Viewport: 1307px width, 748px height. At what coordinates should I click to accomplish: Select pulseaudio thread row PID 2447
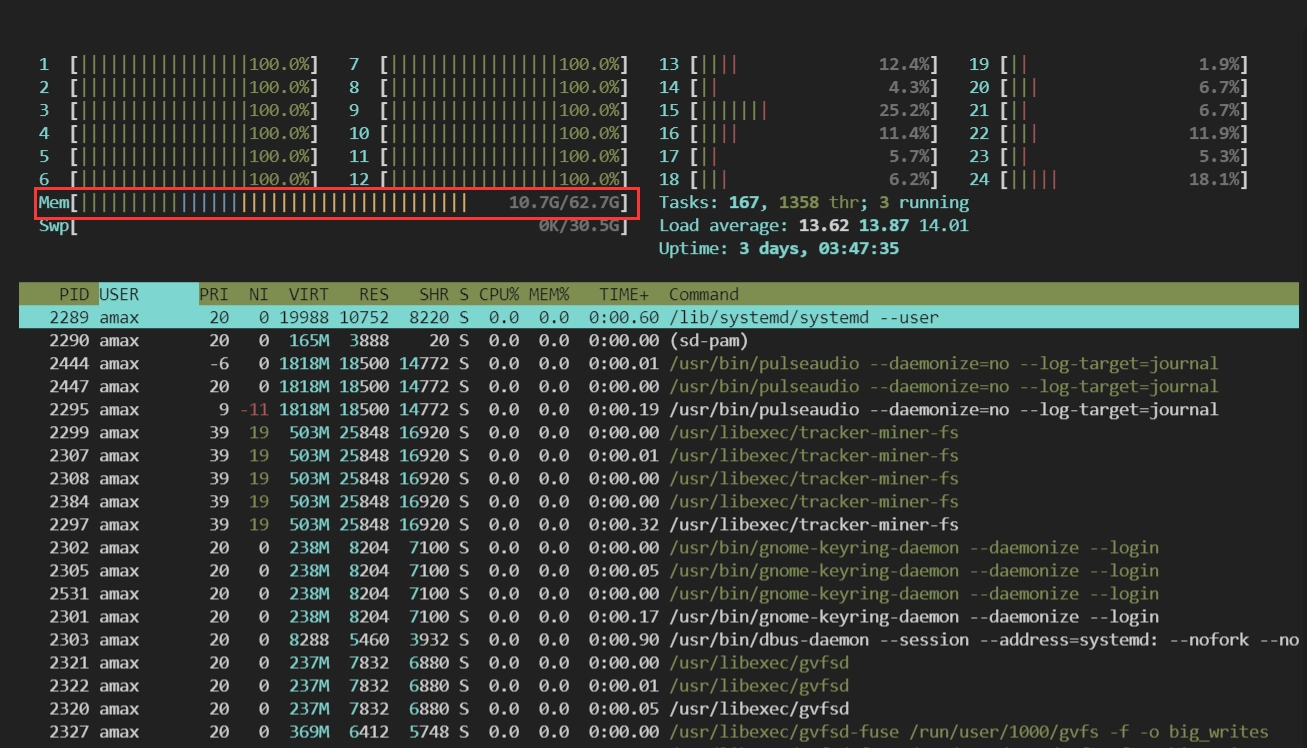click(659, 386)
